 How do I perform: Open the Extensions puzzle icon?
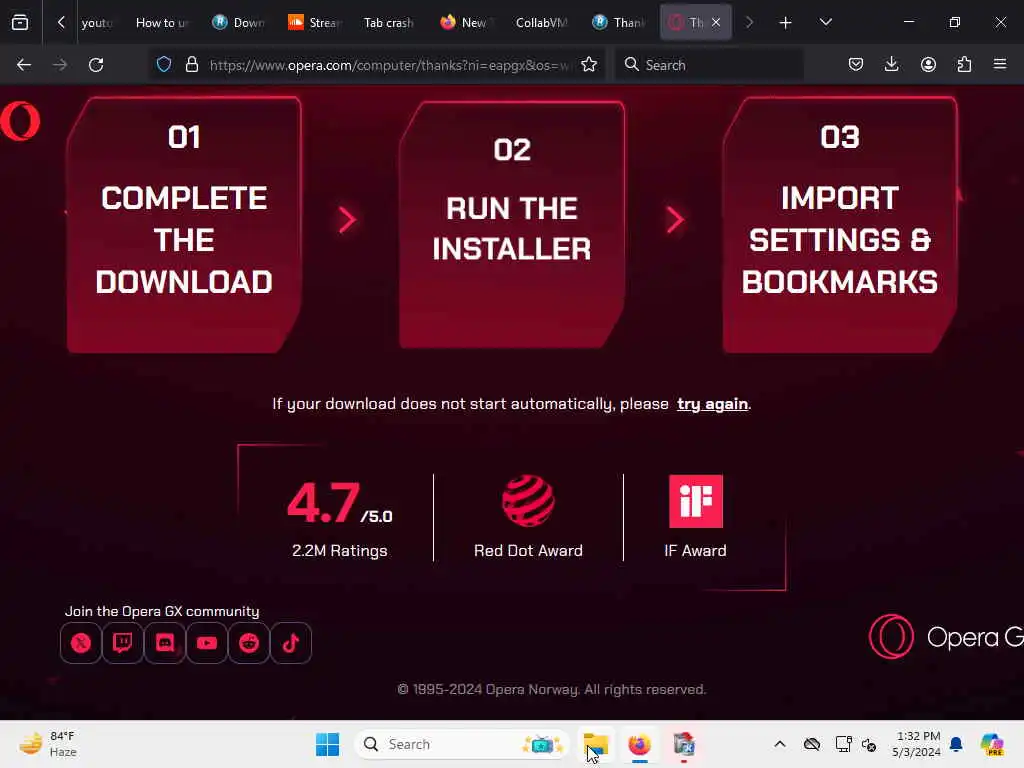click(x=964, y=64)
